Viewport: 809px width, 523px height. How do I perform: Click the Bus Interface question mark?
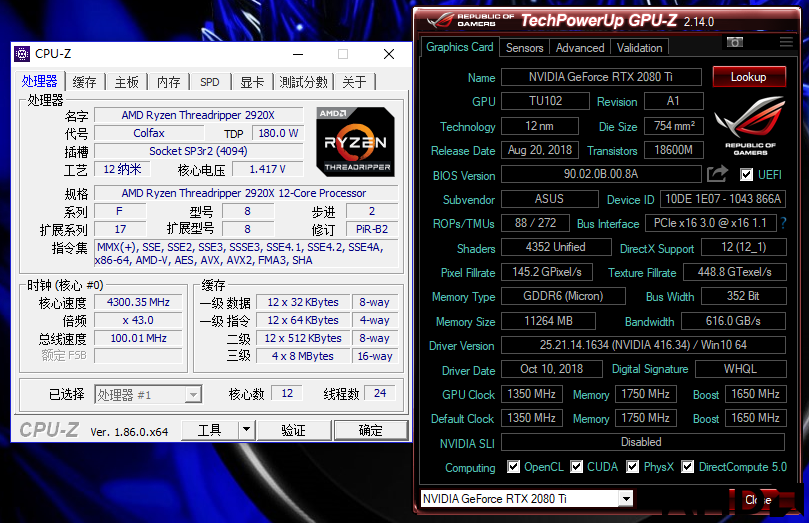tap(784, 223)
